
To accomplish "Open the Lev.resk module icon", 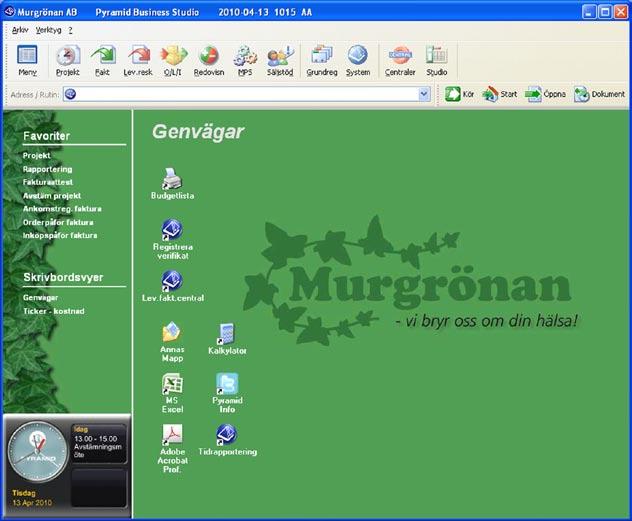I will [x=138, y=60].
